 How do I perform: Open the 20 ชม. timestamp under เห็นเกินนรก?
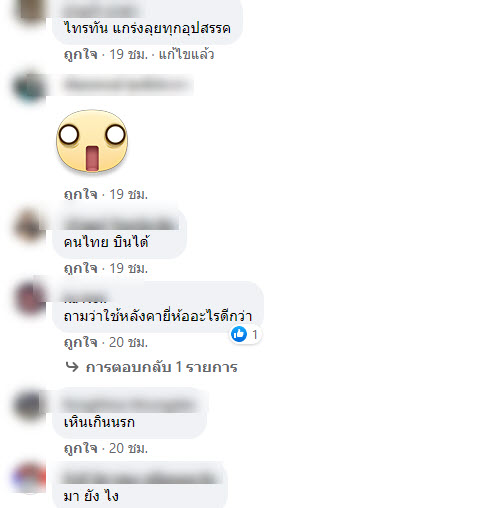(128, 448)
